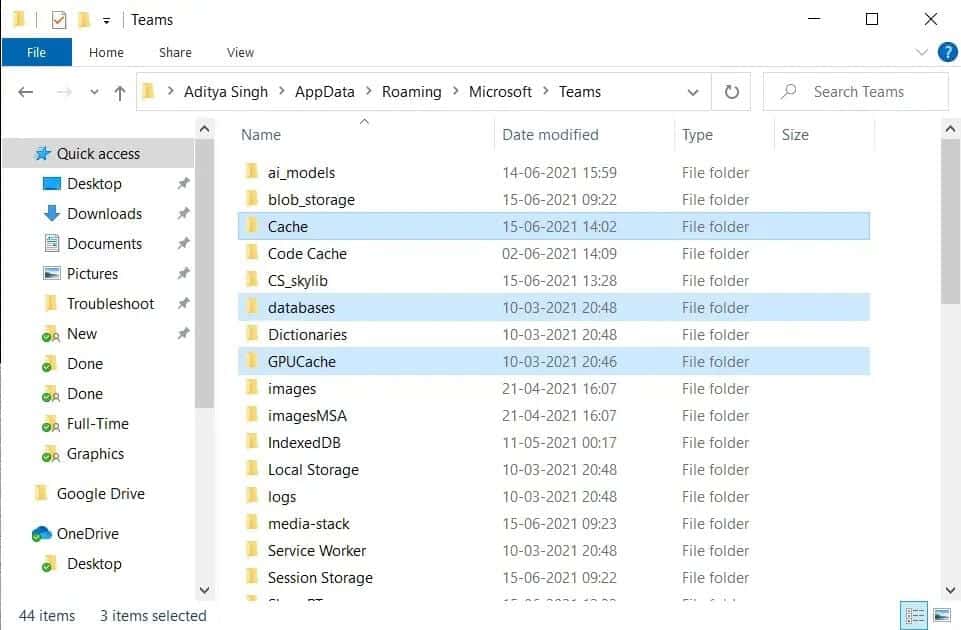
Task: Select the Service Worker folder name
Action: click(317, 550)
